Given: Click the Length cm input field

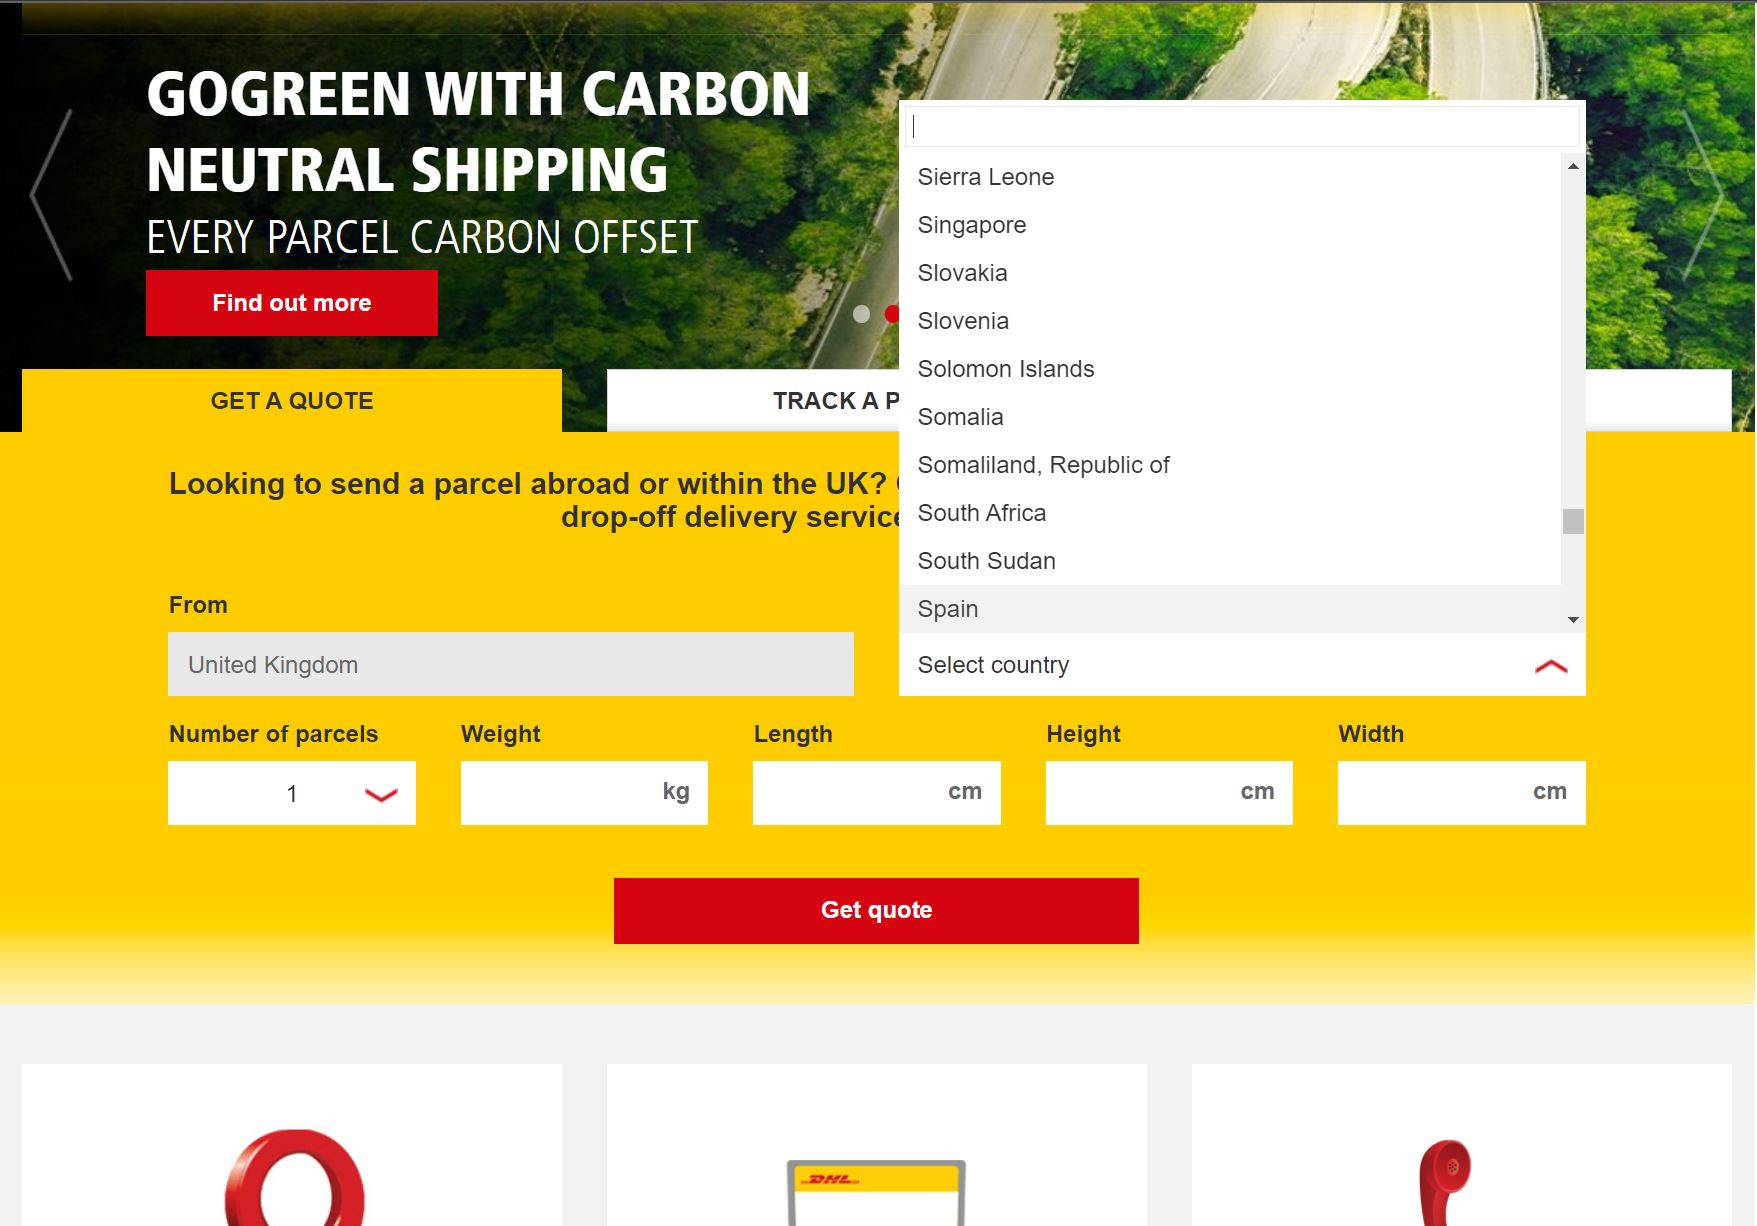Looking at the screenshot, I should (x=877, y=793).
